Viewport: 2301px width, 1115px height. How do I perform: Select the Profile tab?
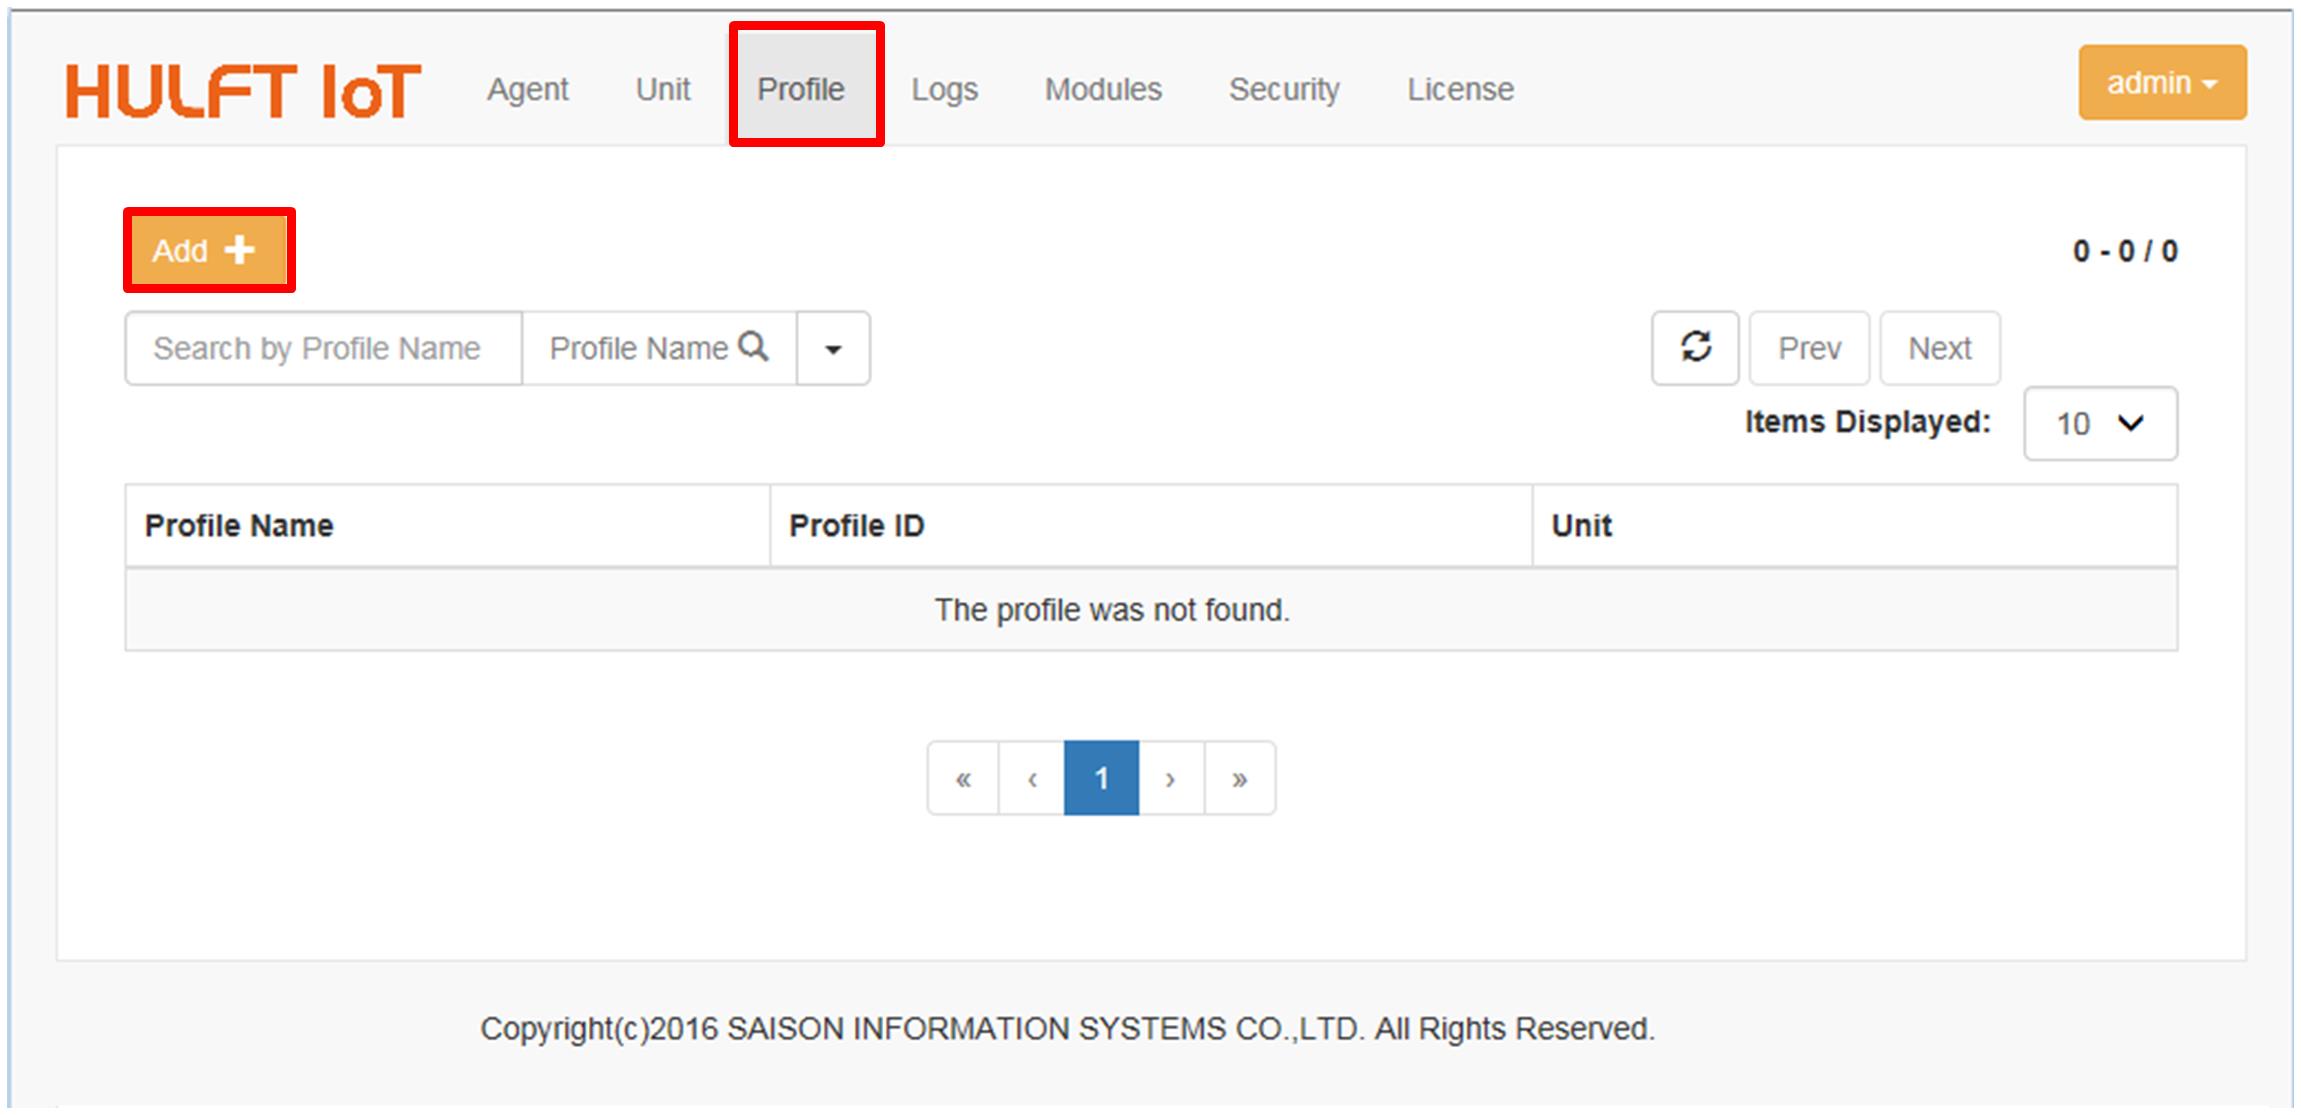click(801, 89)
